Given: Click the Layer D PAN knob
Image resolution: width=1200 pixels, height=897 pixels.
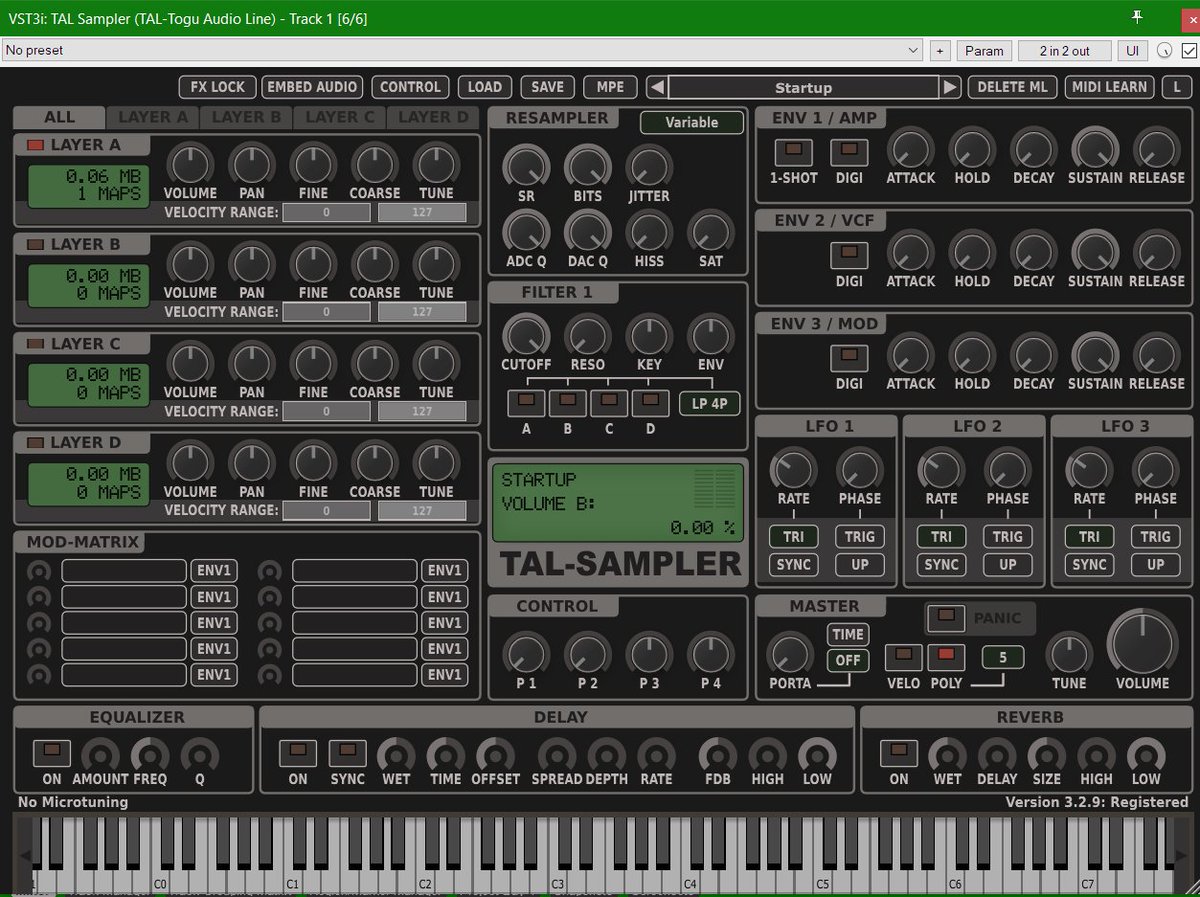Looking at the screenshot, I should point(252,461).
